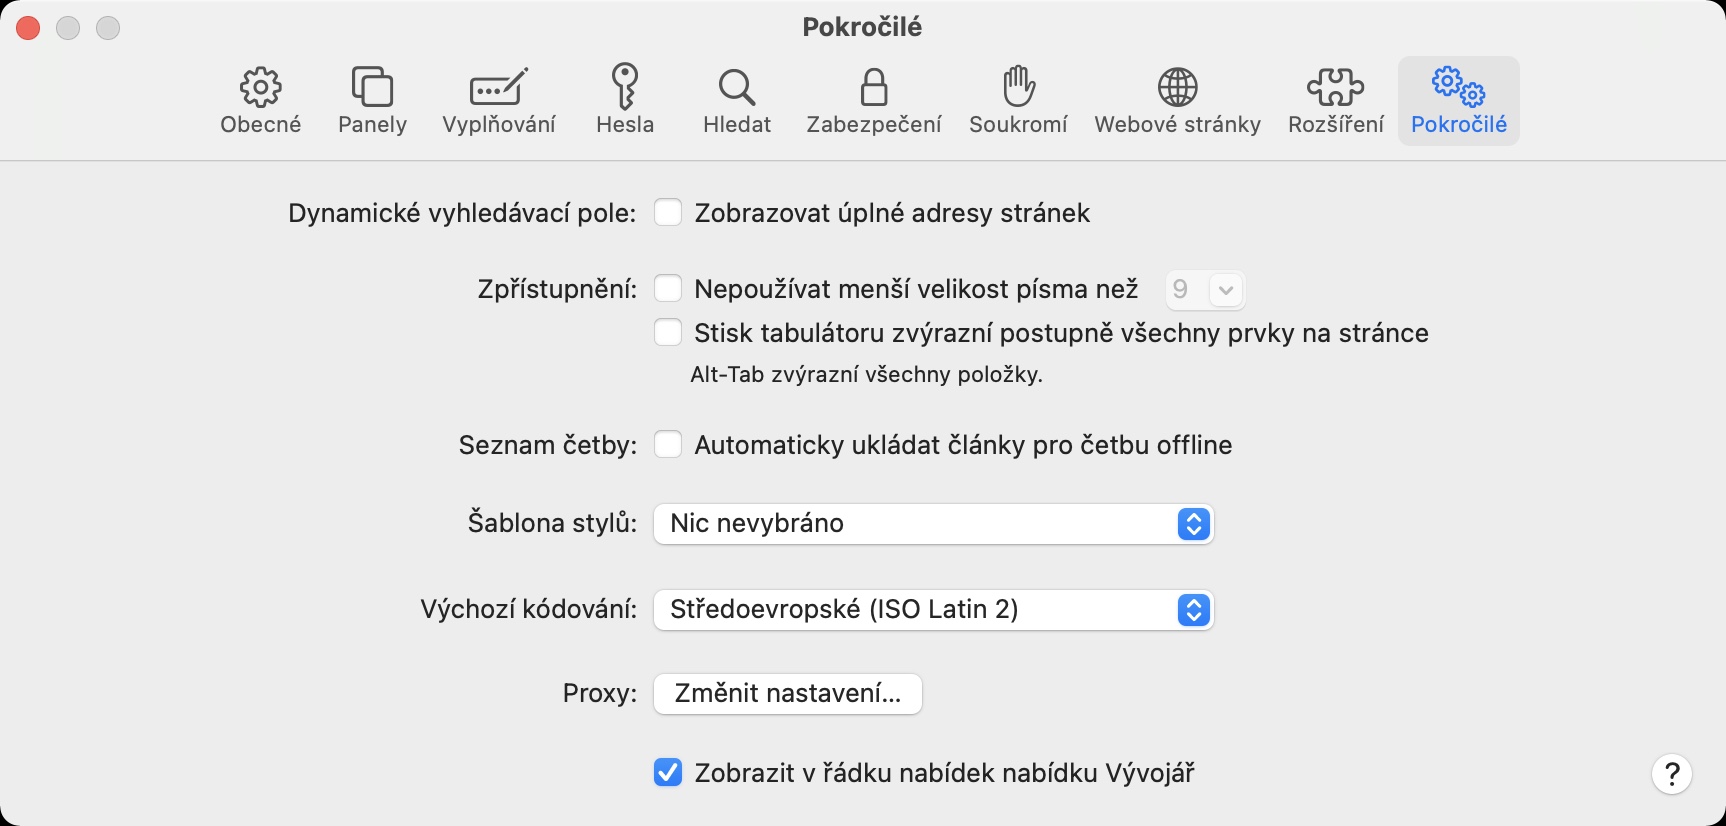Expand the Šablona stylů dropdown
This screenshot has height=826, width=1726.
click(933, 524)
